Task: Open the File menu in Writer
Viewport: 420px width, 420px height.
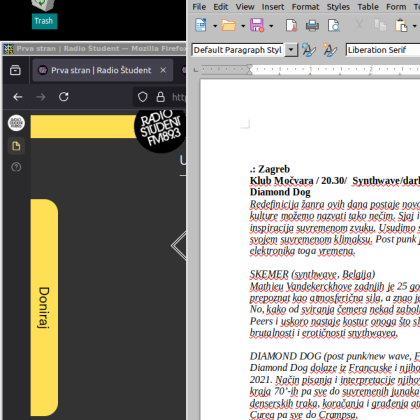Action: (x=199, y=7)
